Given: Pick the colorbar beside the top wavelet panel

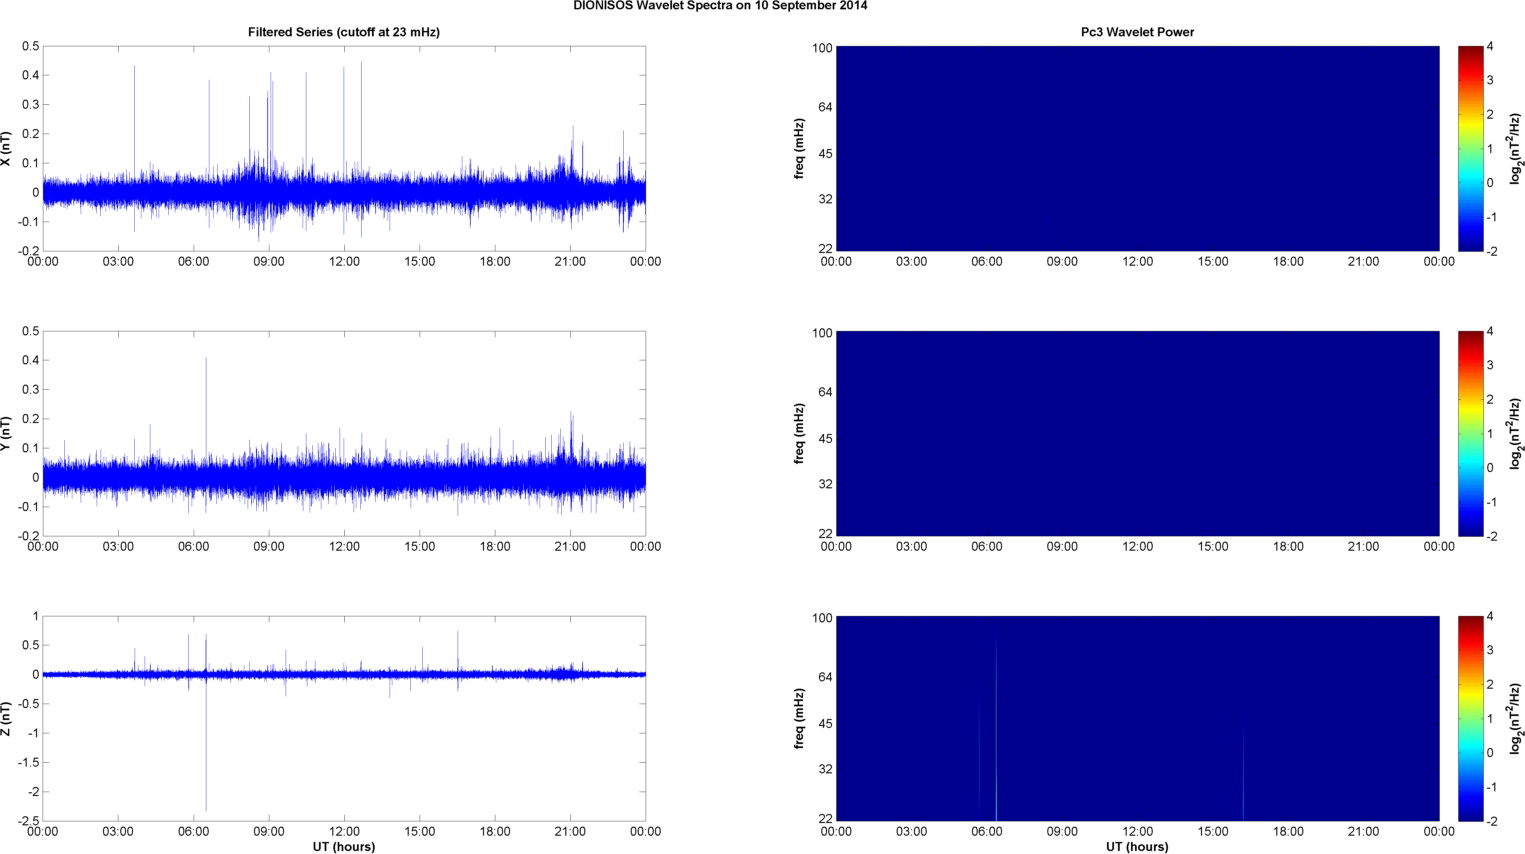Looking at the screenshot, I should point(1470,148).
